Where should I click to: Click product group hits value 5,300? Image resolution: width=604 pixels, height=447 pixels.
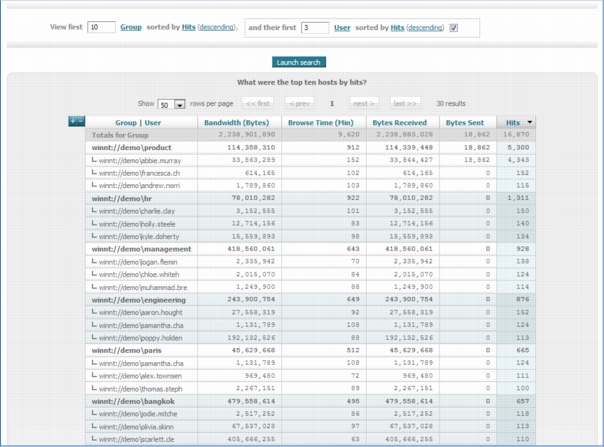coord(518,147)
